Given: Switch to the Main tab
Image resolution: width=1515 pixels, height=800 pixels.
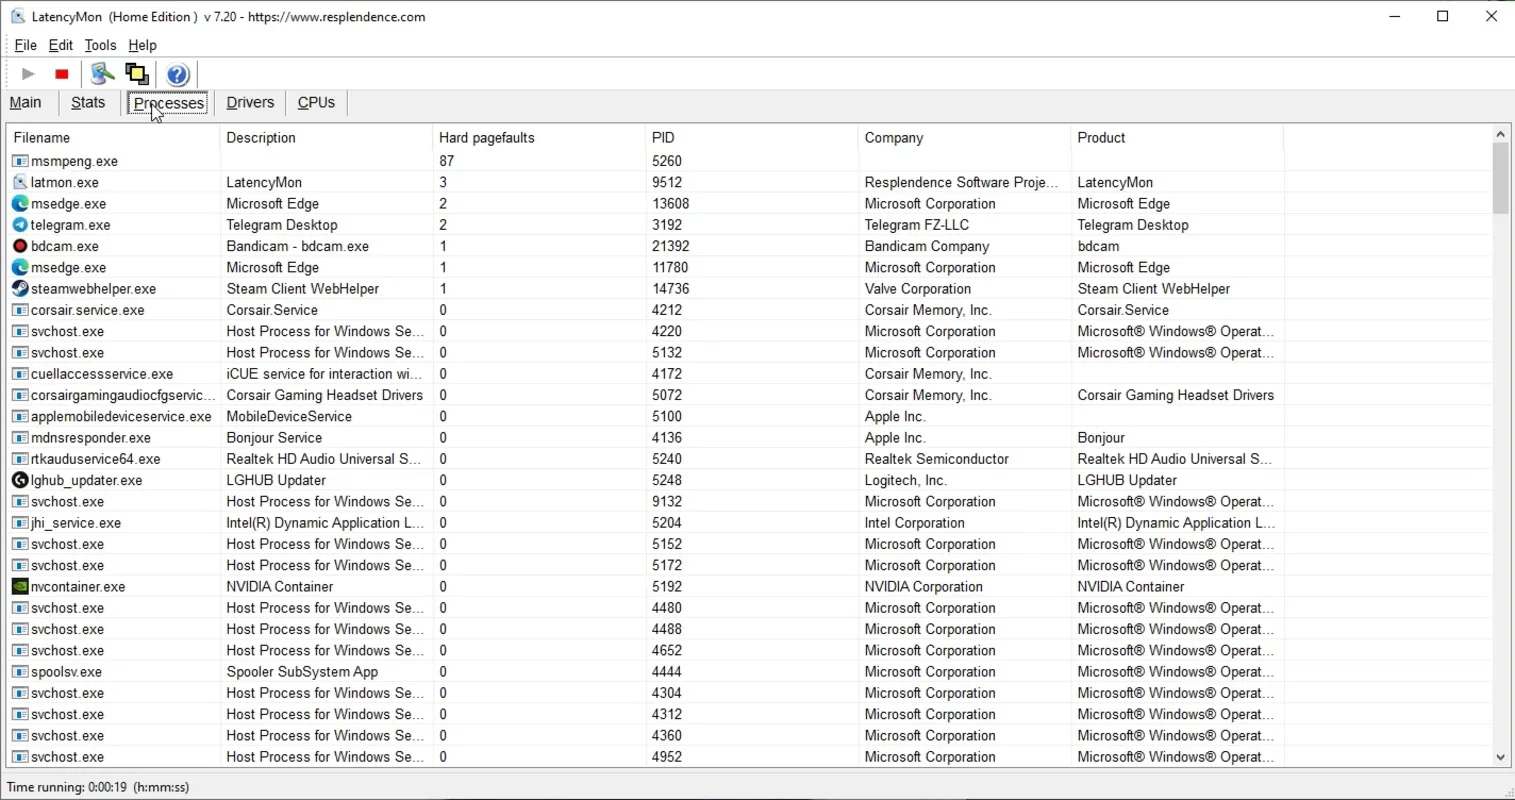Looking at the screenshot, I should (x=26, y=102).
